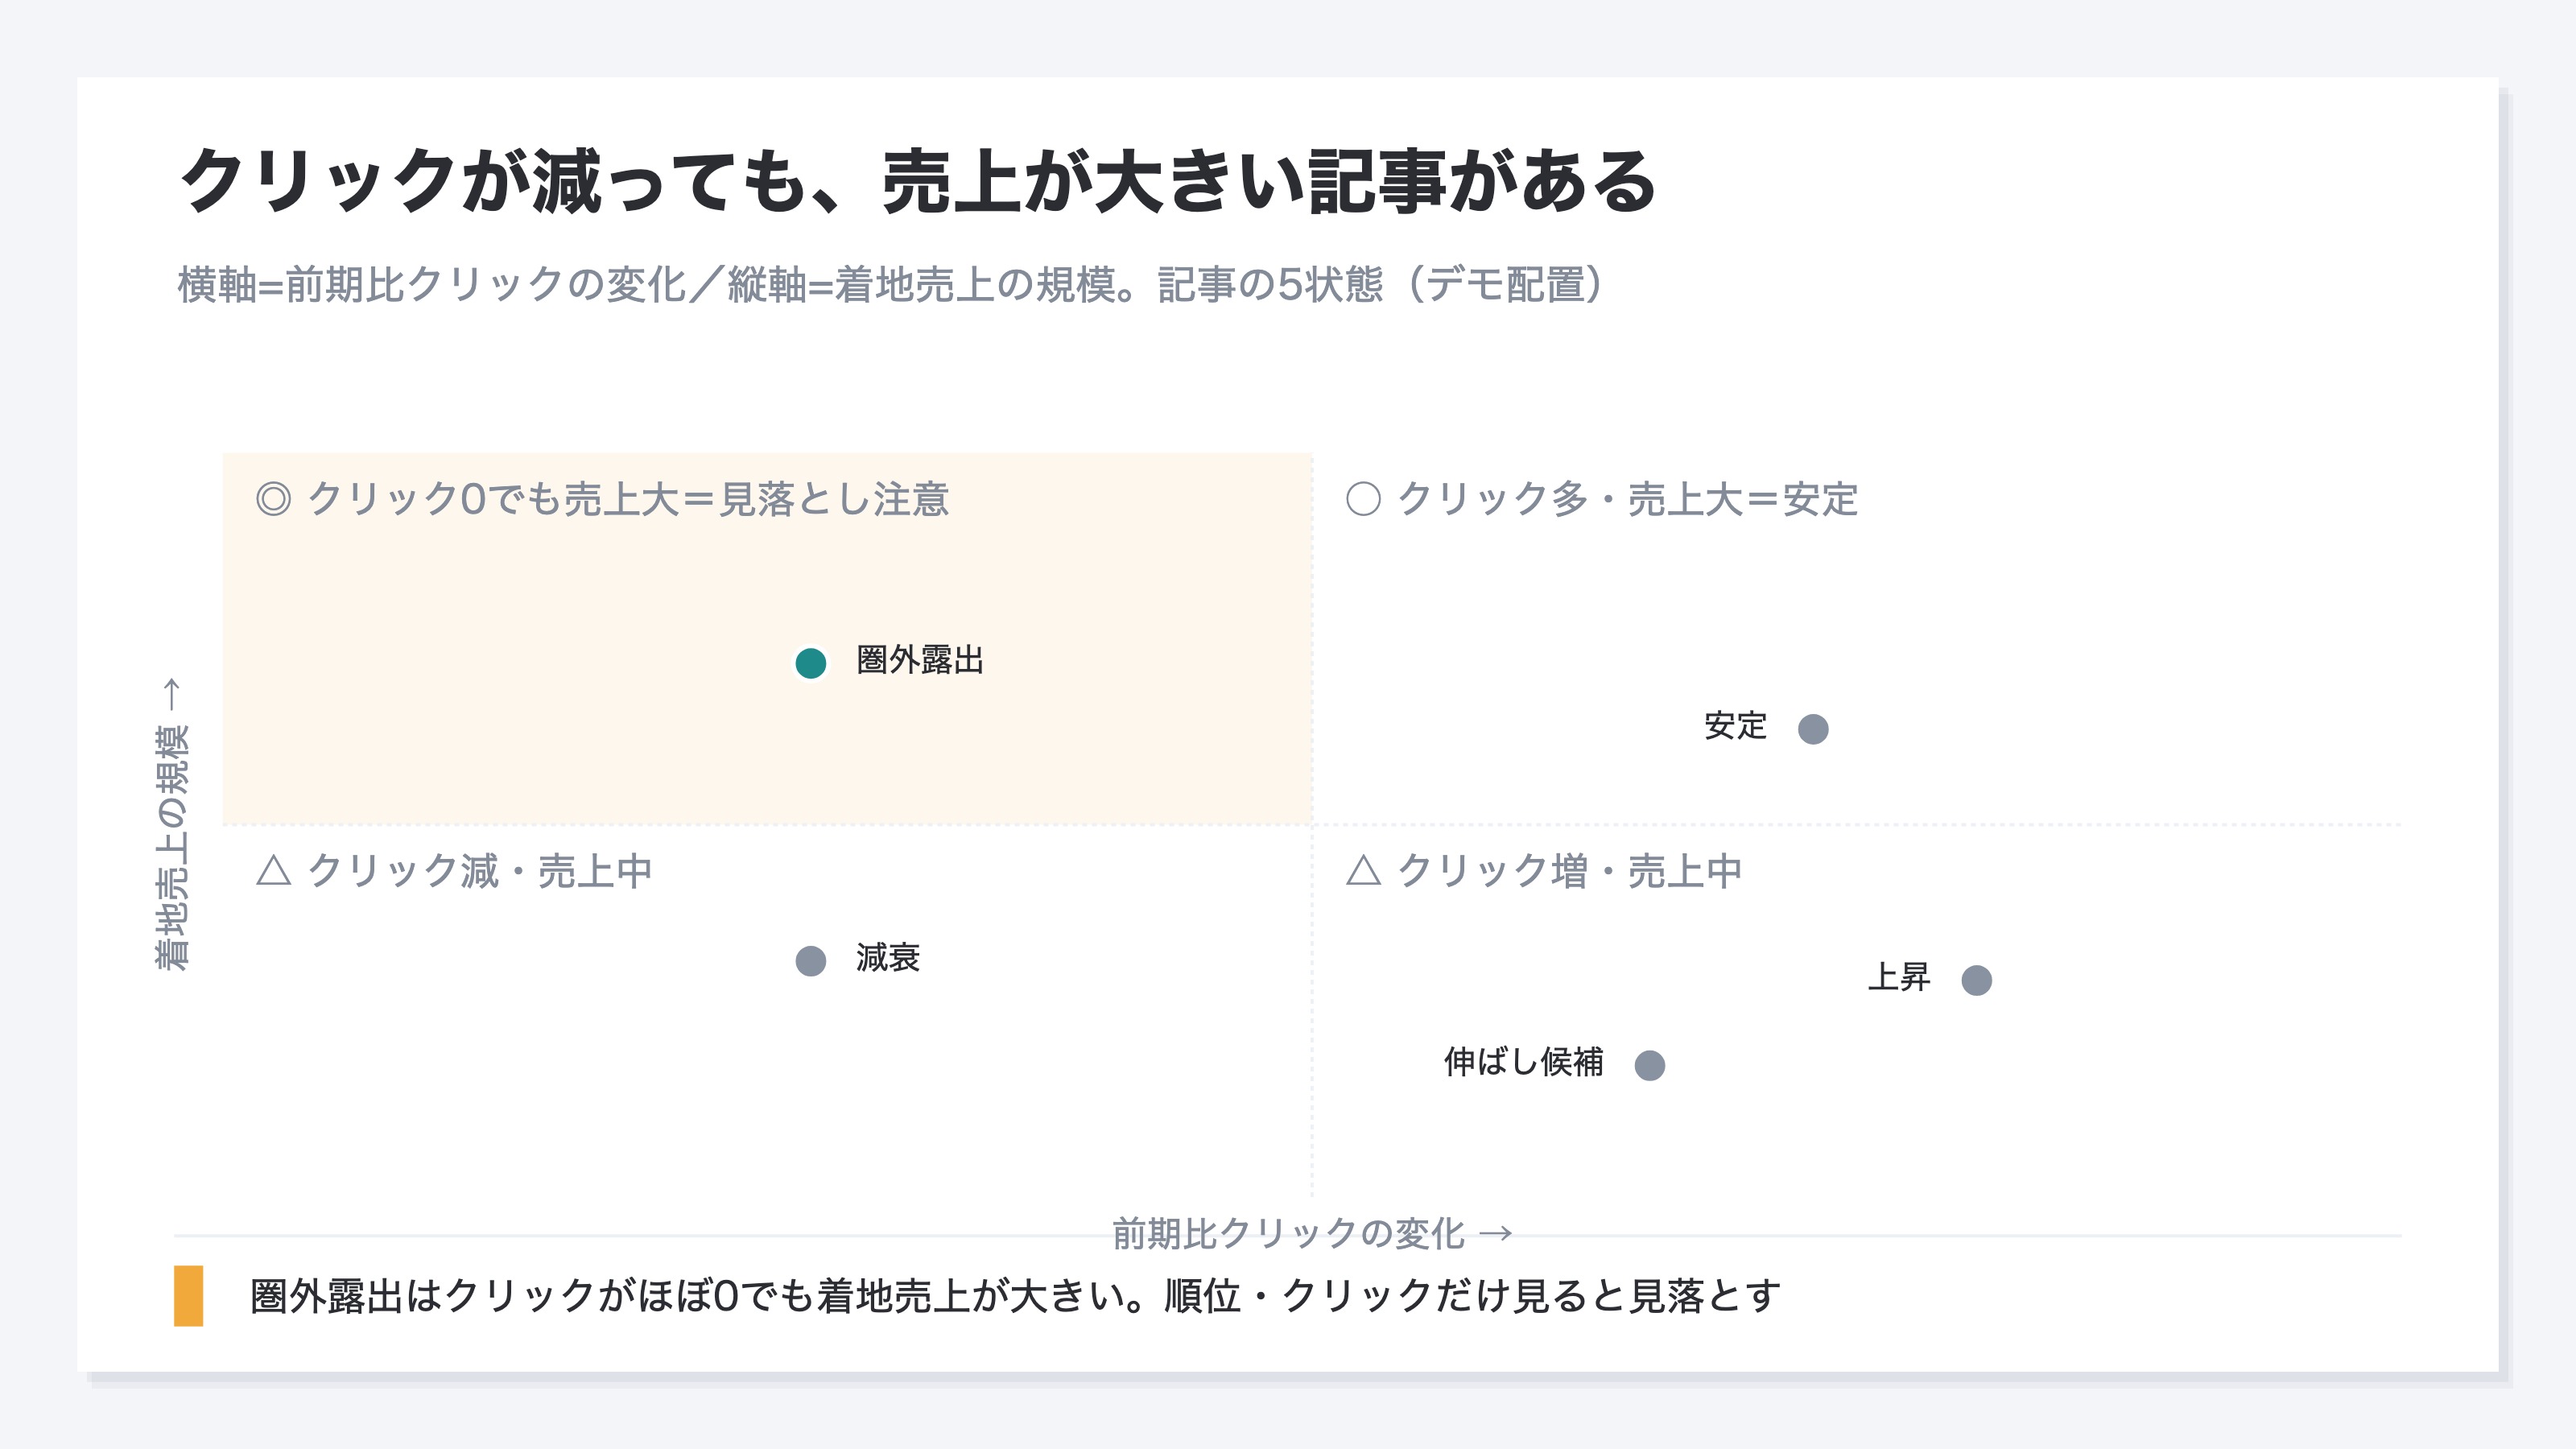Click the horizontal axis label 前期比クリックの変化

tap(1312, 1233)
